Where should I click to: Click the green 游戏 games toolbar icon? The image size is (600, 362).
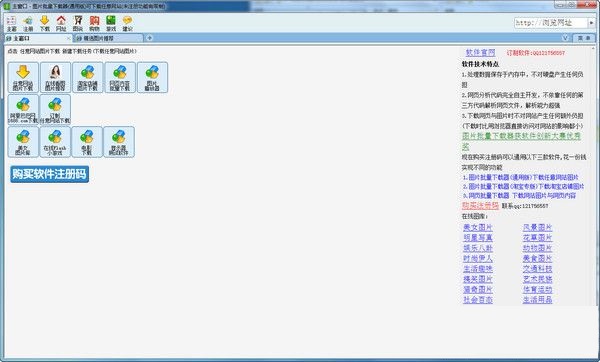(111, 24)
